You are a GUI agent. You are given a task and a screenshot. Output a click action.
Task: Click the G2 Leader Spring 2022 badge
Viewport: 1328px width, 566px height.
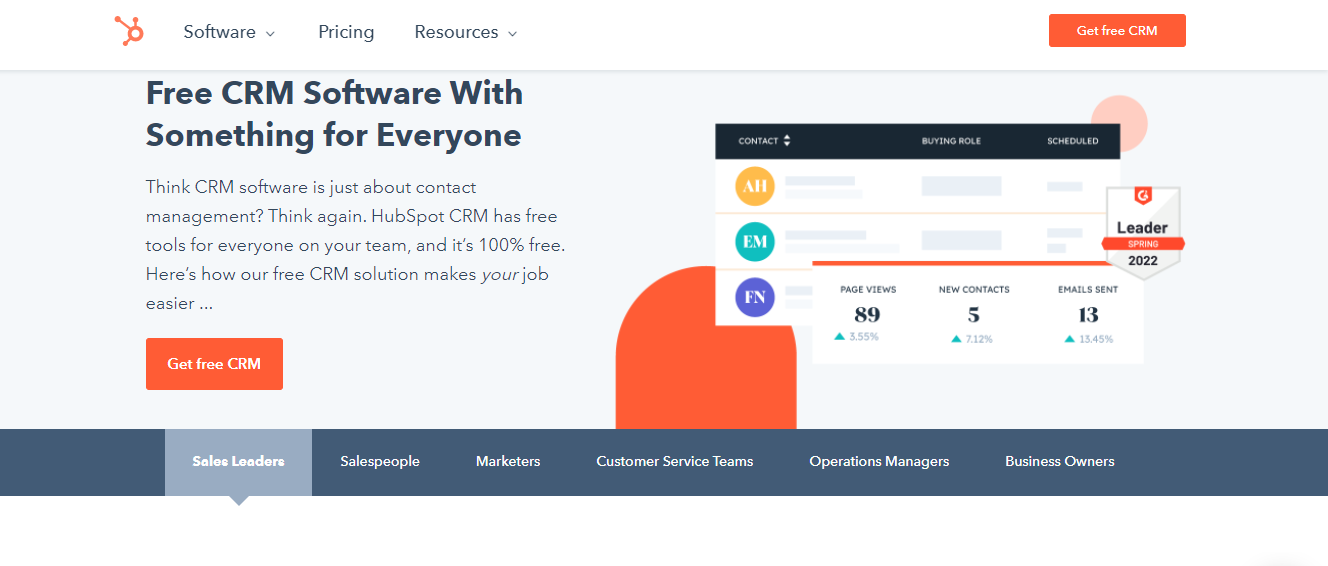[x=1143, y=233]
